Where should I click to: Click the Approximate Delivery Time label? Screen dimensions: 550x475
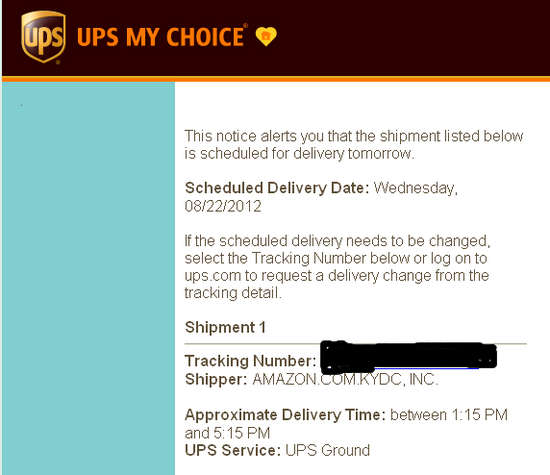285,415
